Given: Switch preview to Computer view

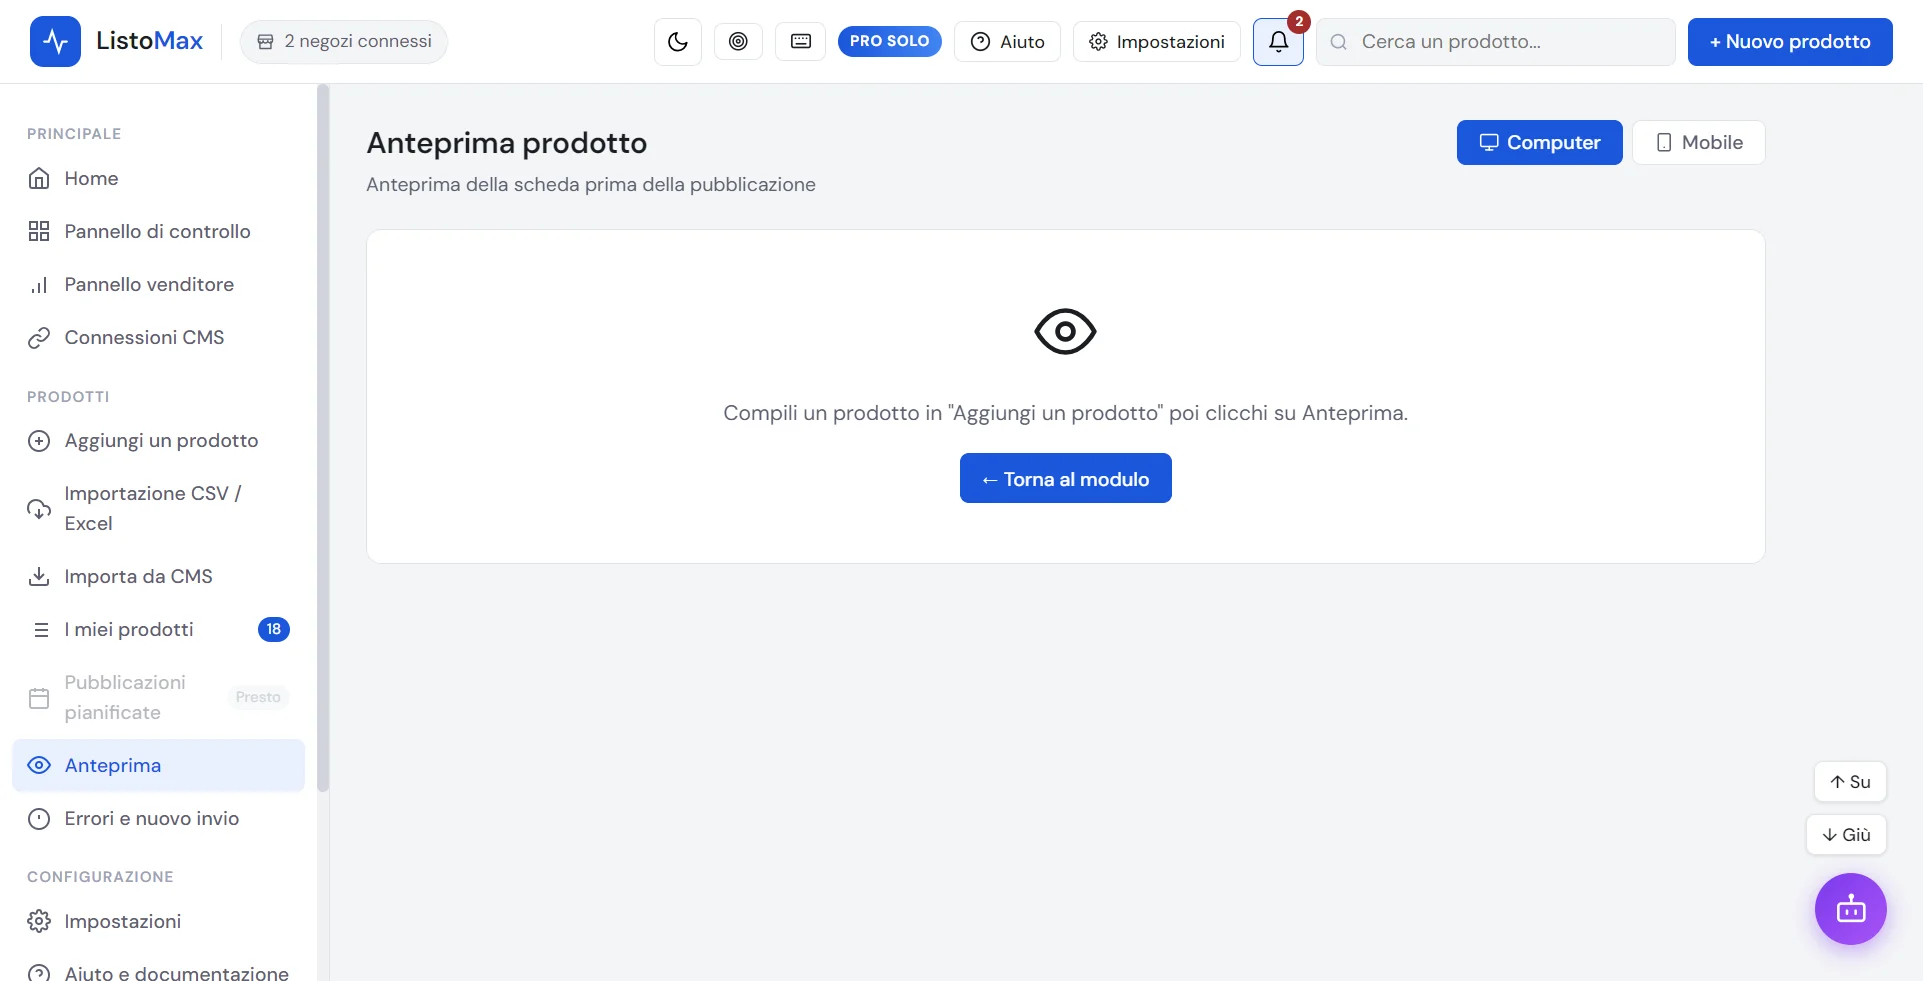Looking at the screenshot, I should [x=1539, y=142].
